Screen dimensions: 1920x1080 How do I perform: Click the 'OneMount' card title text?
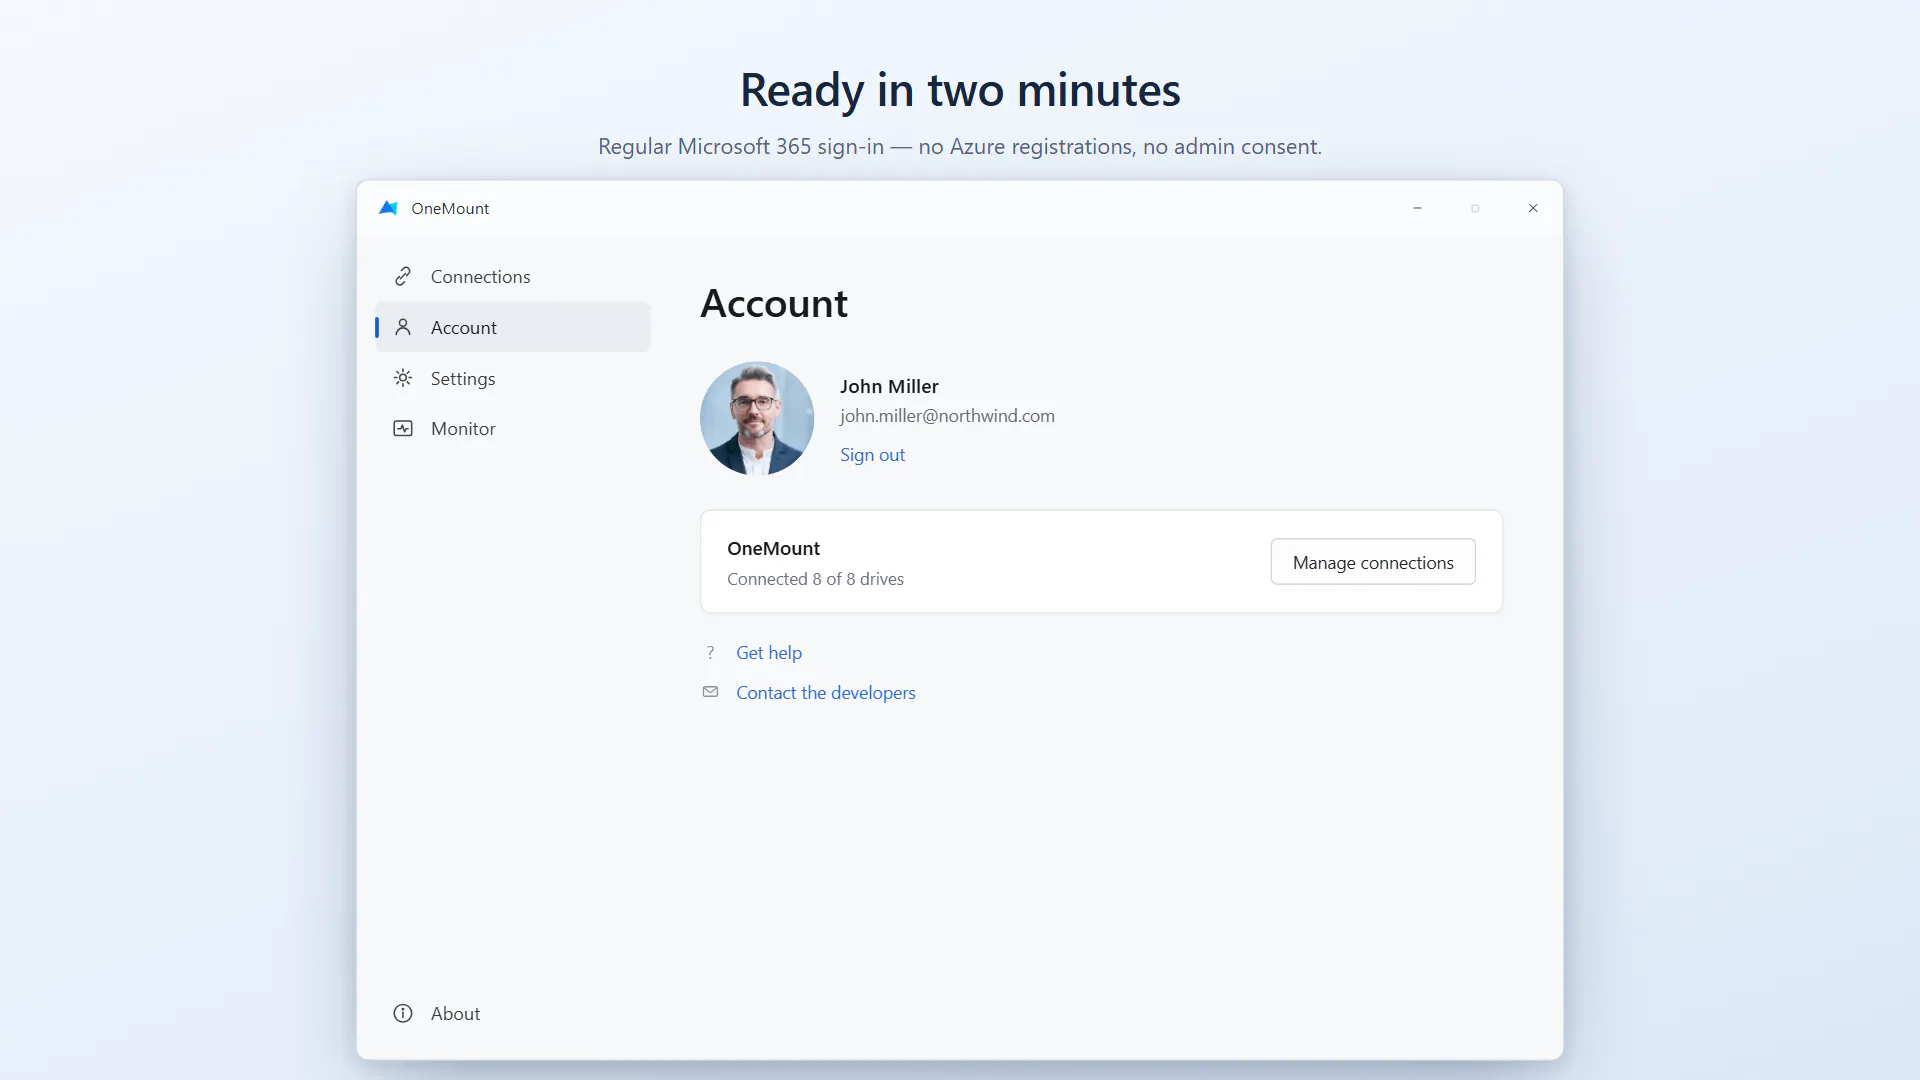(x=773, y=548)
